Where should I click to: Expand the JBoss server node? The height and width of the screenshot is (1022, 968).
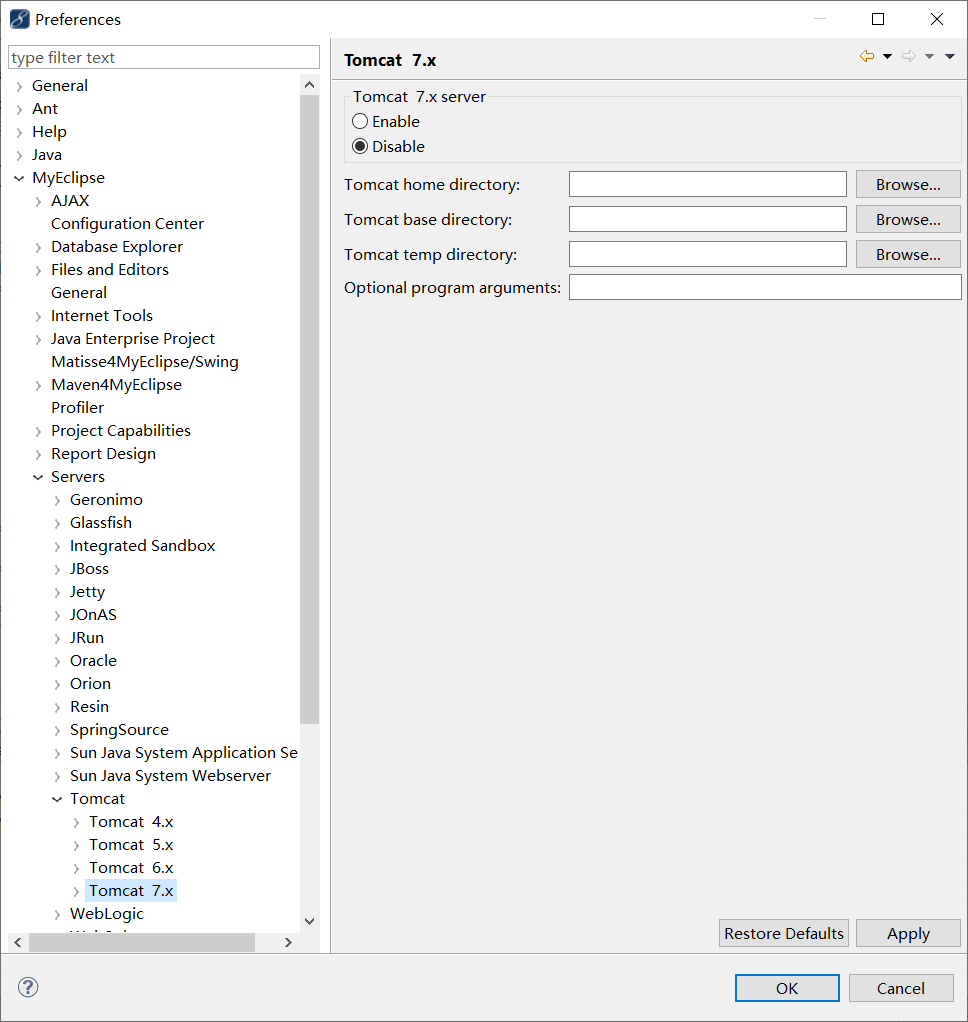57,570
